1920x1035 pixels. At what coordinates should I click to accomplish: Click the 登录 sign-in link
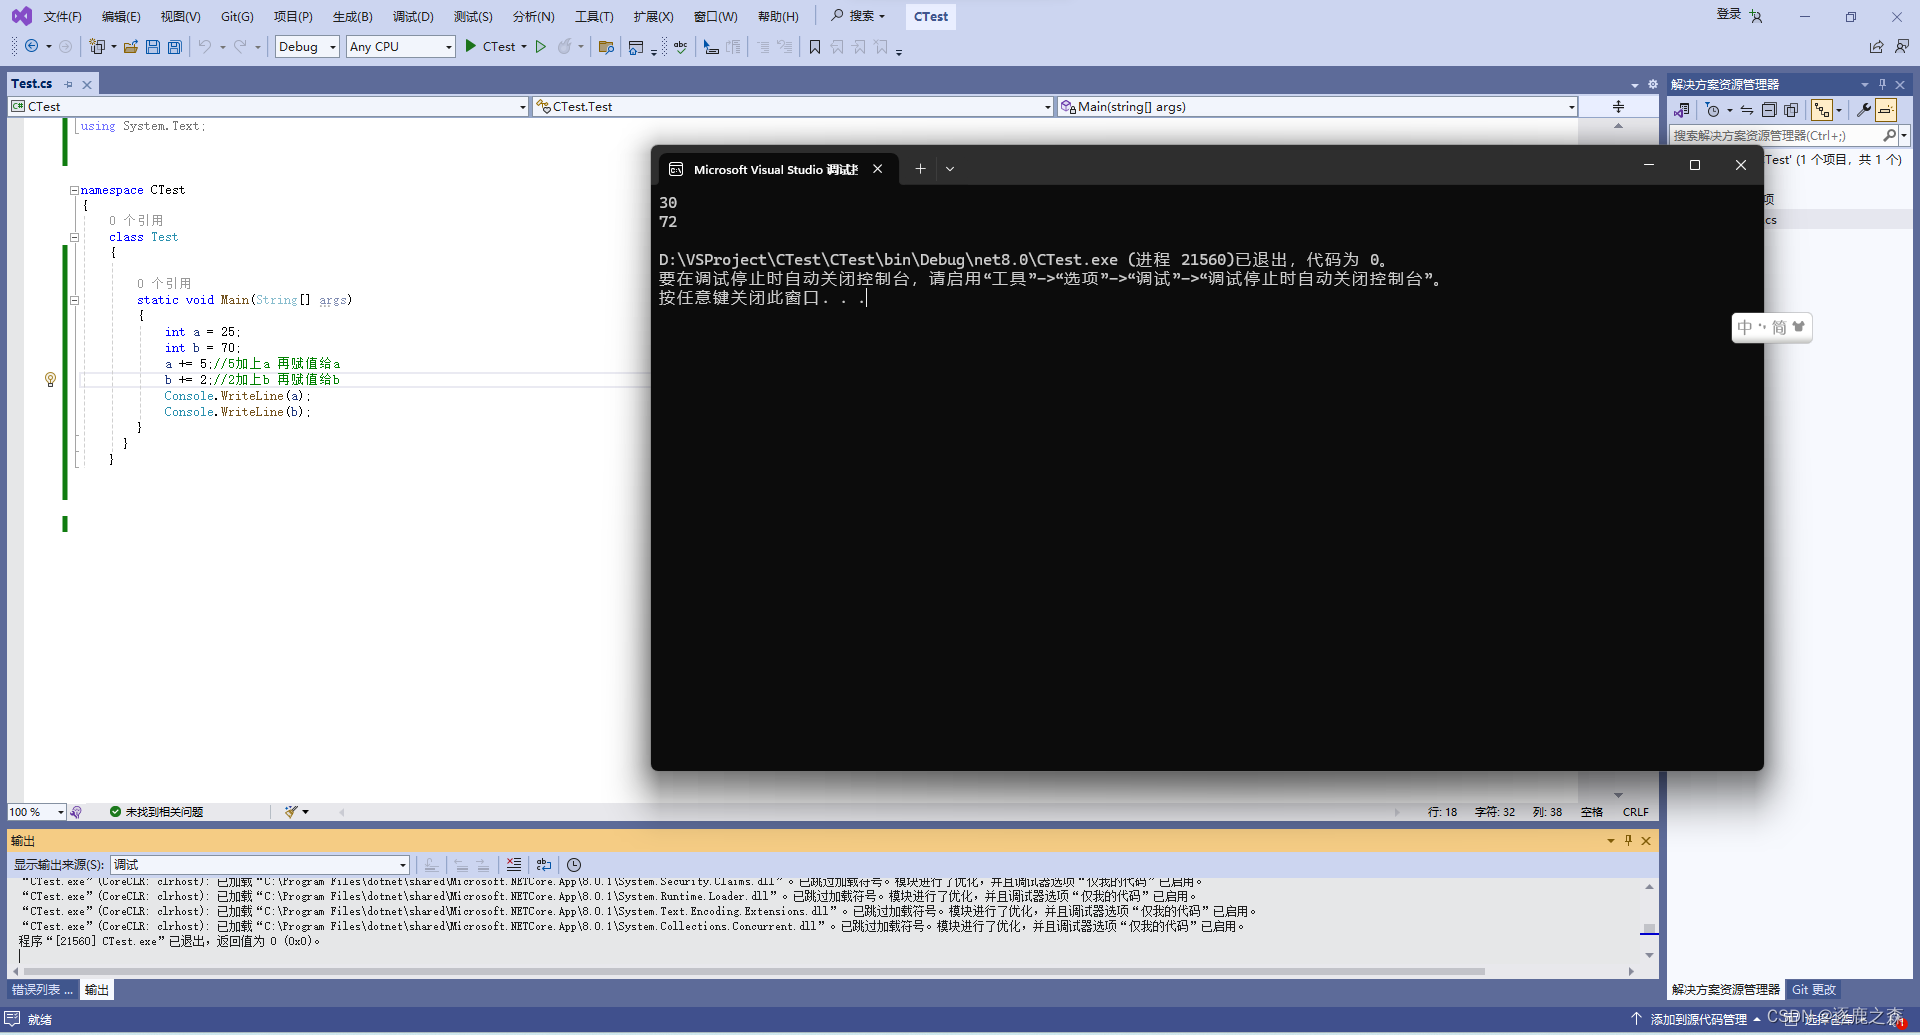click(x=1729, y=14)
